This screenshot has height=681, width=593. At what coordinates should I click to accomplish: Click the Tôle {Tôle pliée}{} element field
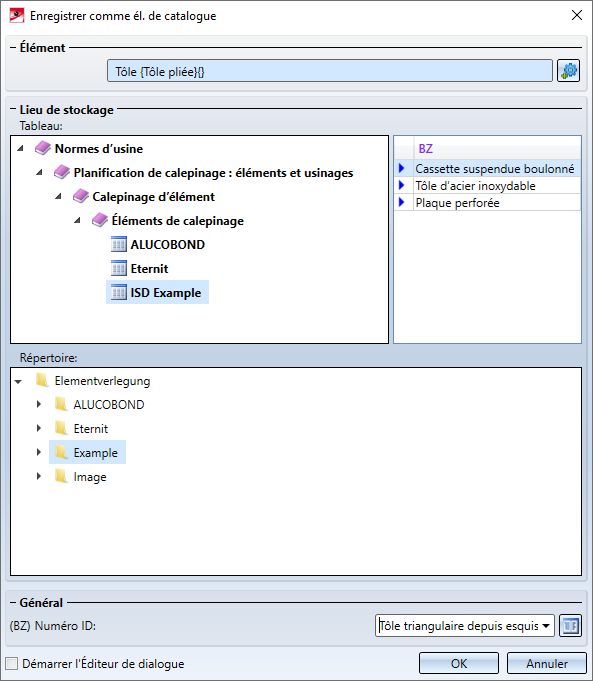pos(330,71)
